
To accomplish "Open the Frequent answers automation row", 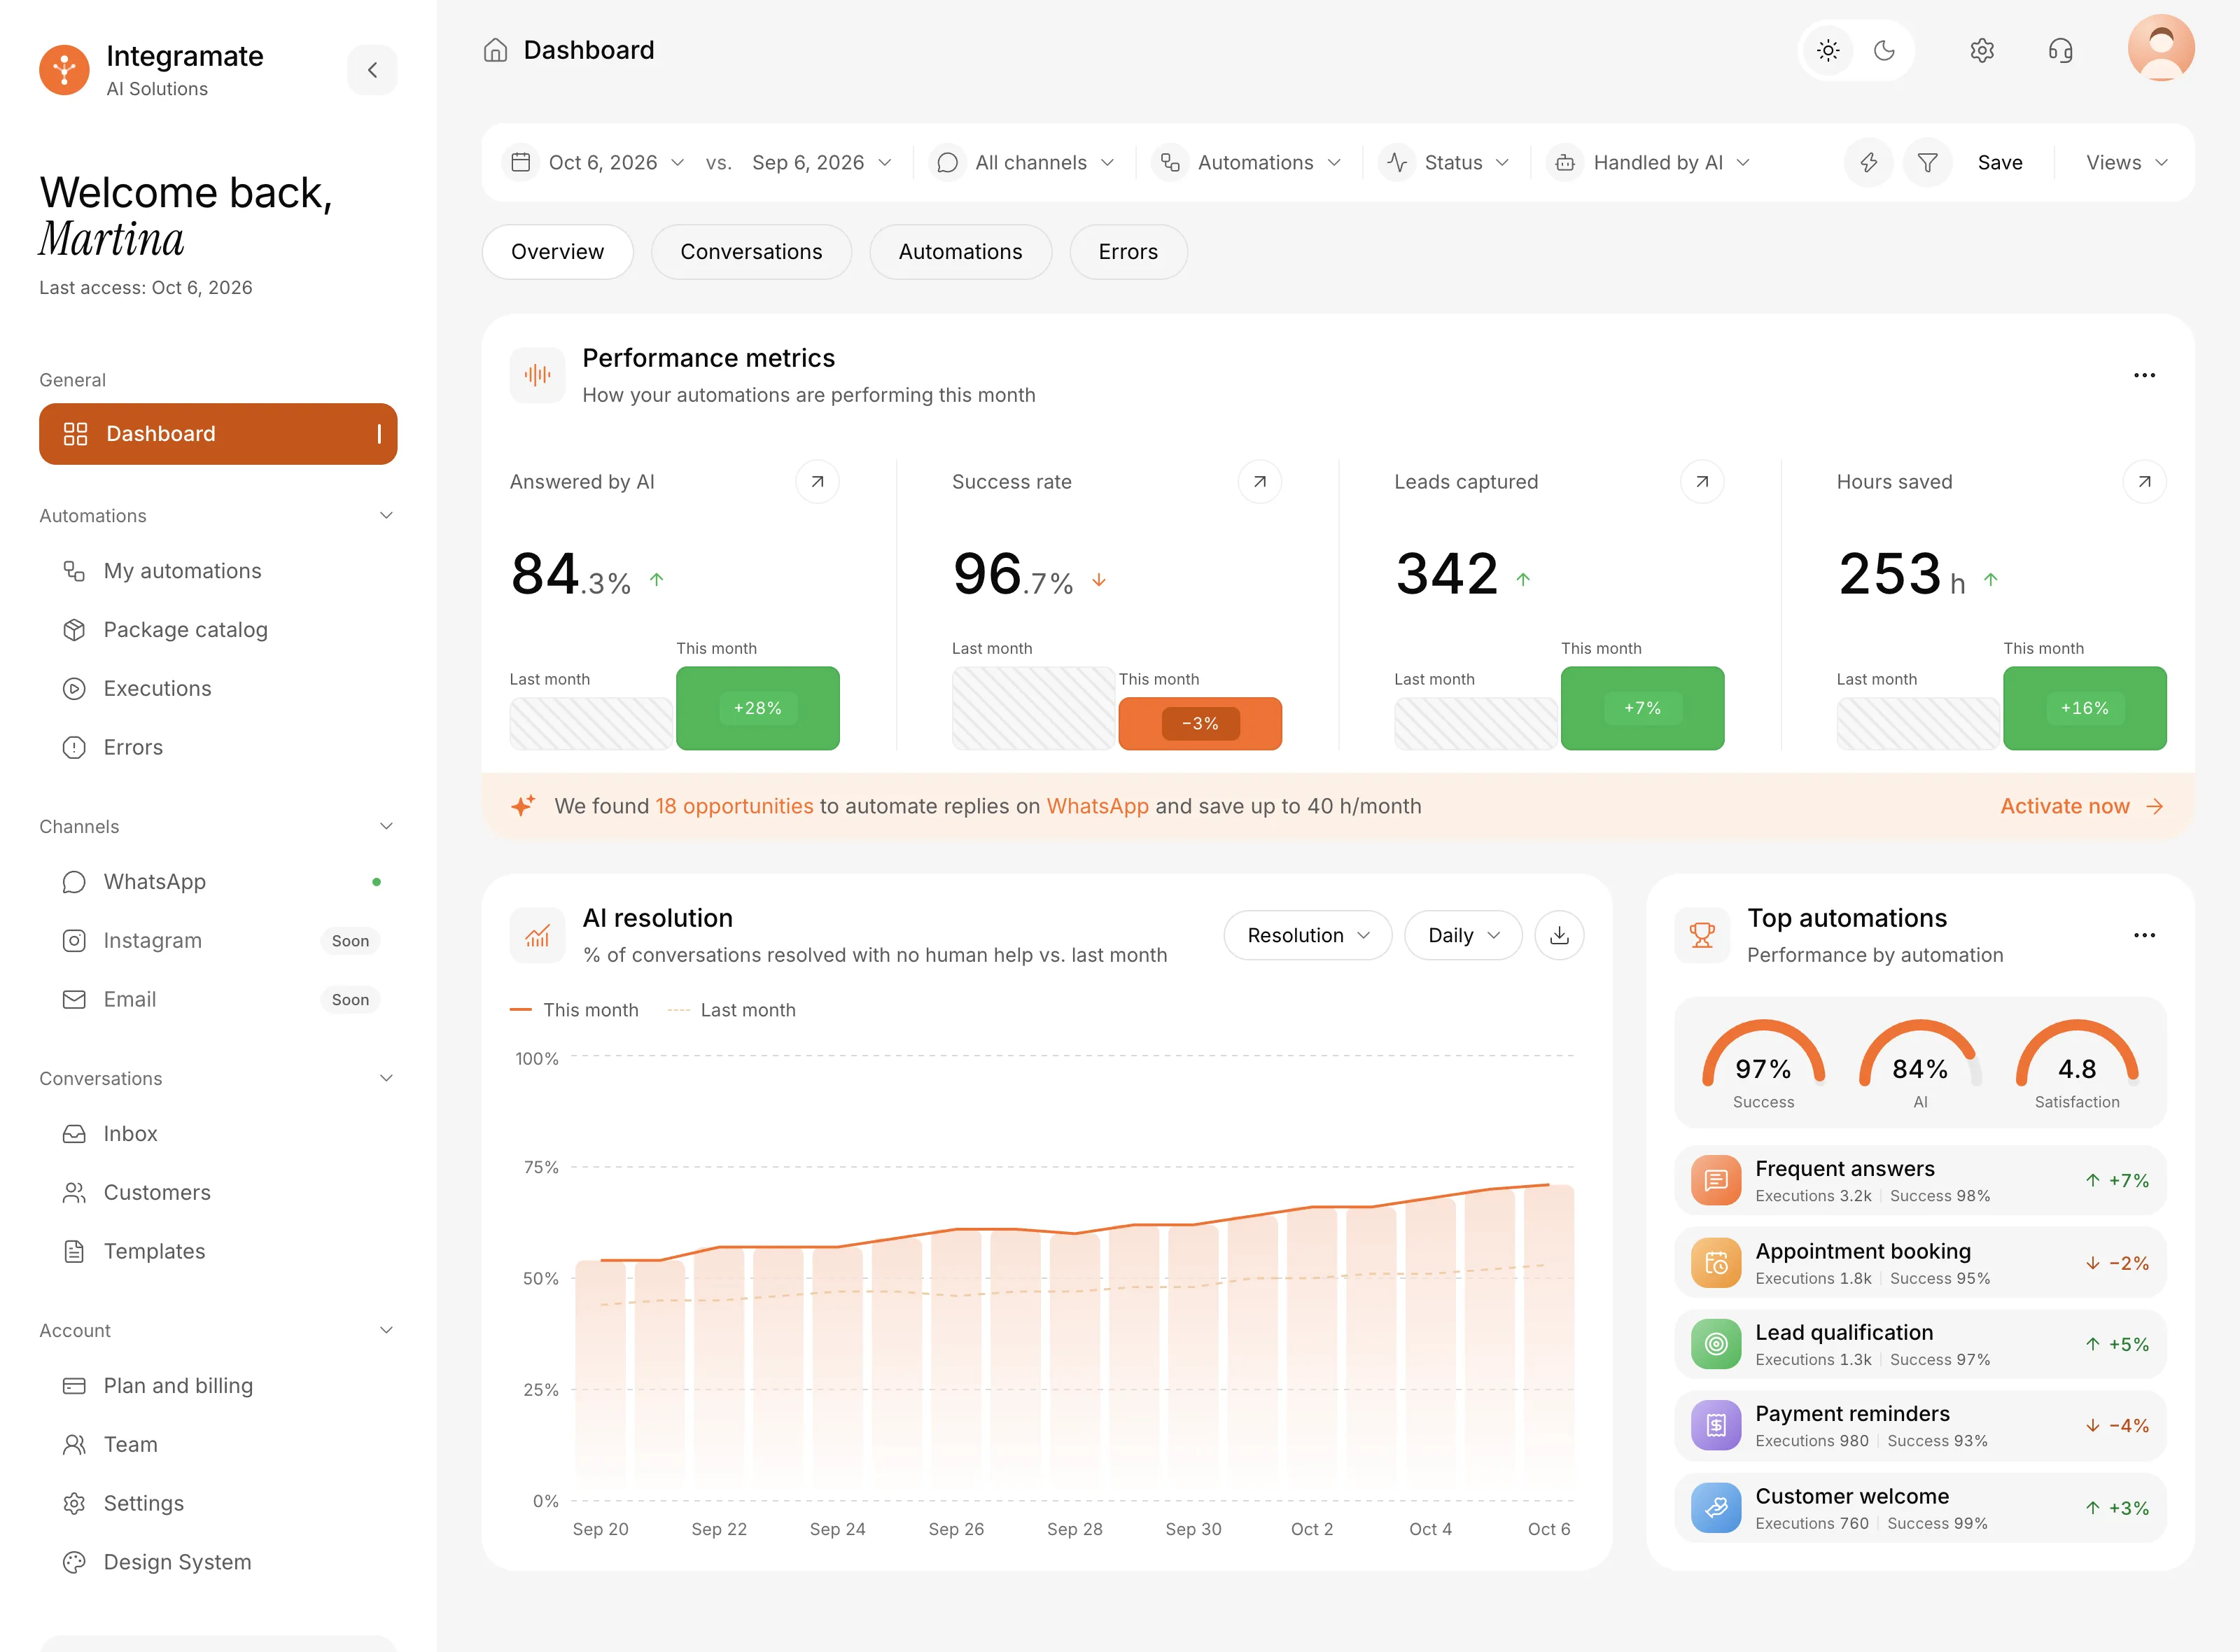I will 1920,1181.
